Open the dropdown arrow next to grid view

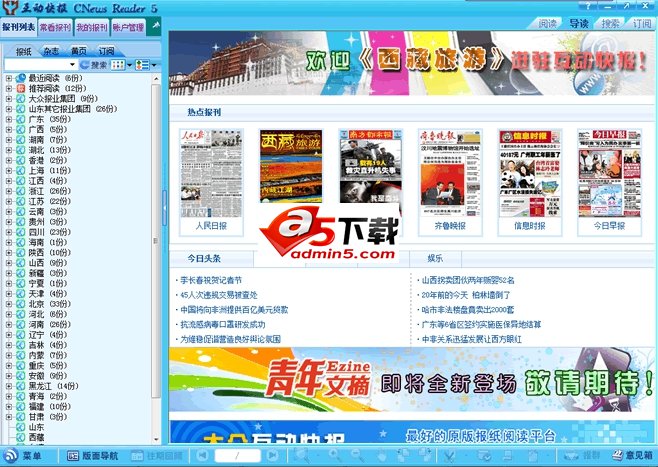click(129, 65)
